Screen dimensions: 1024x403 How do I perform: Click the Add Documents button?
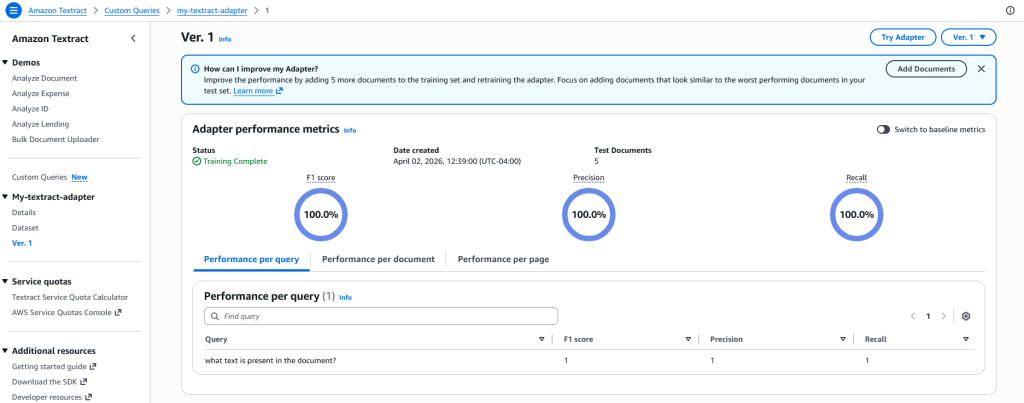pyautogui.click(x=926, y=69)
